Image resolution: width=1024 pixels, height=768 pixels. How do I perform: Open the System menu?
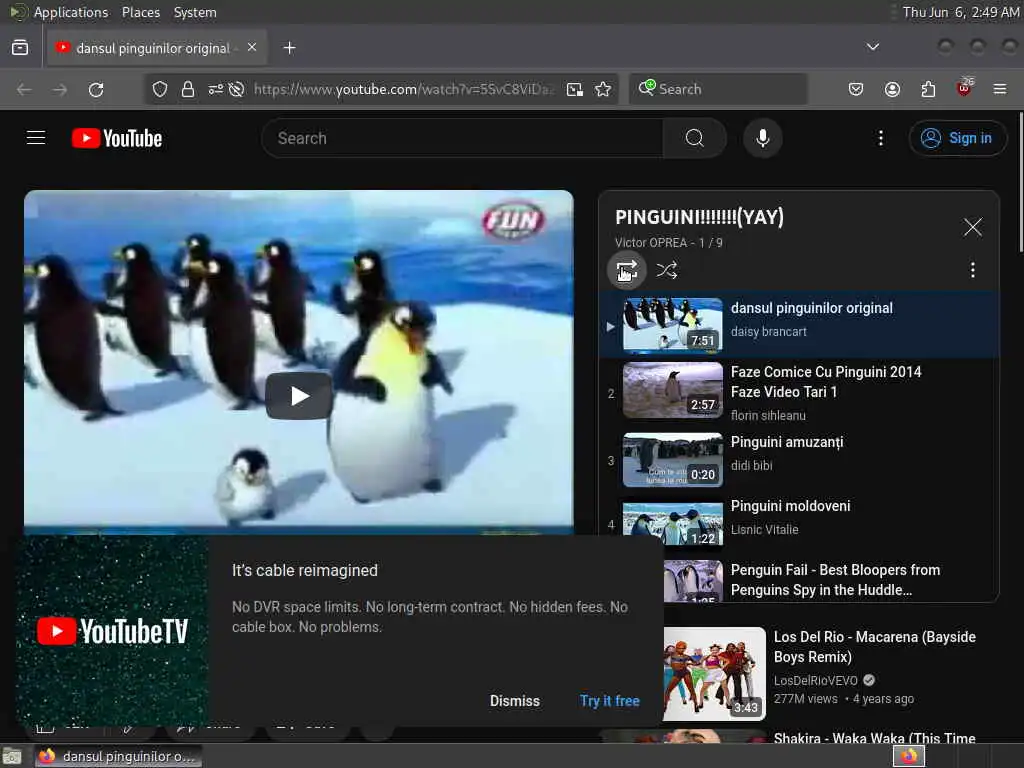(x=195, y=12)
